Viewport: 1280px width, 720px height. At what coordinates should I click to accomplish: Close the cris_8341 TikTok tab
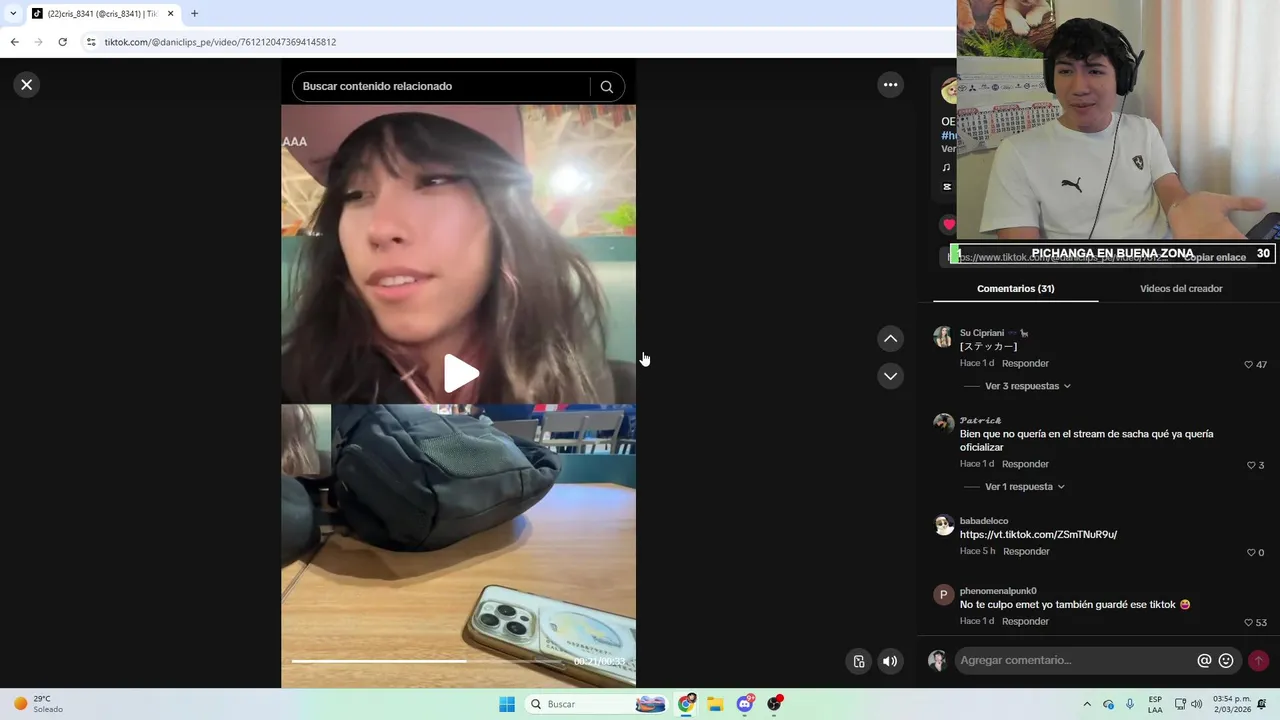(170, 14)
